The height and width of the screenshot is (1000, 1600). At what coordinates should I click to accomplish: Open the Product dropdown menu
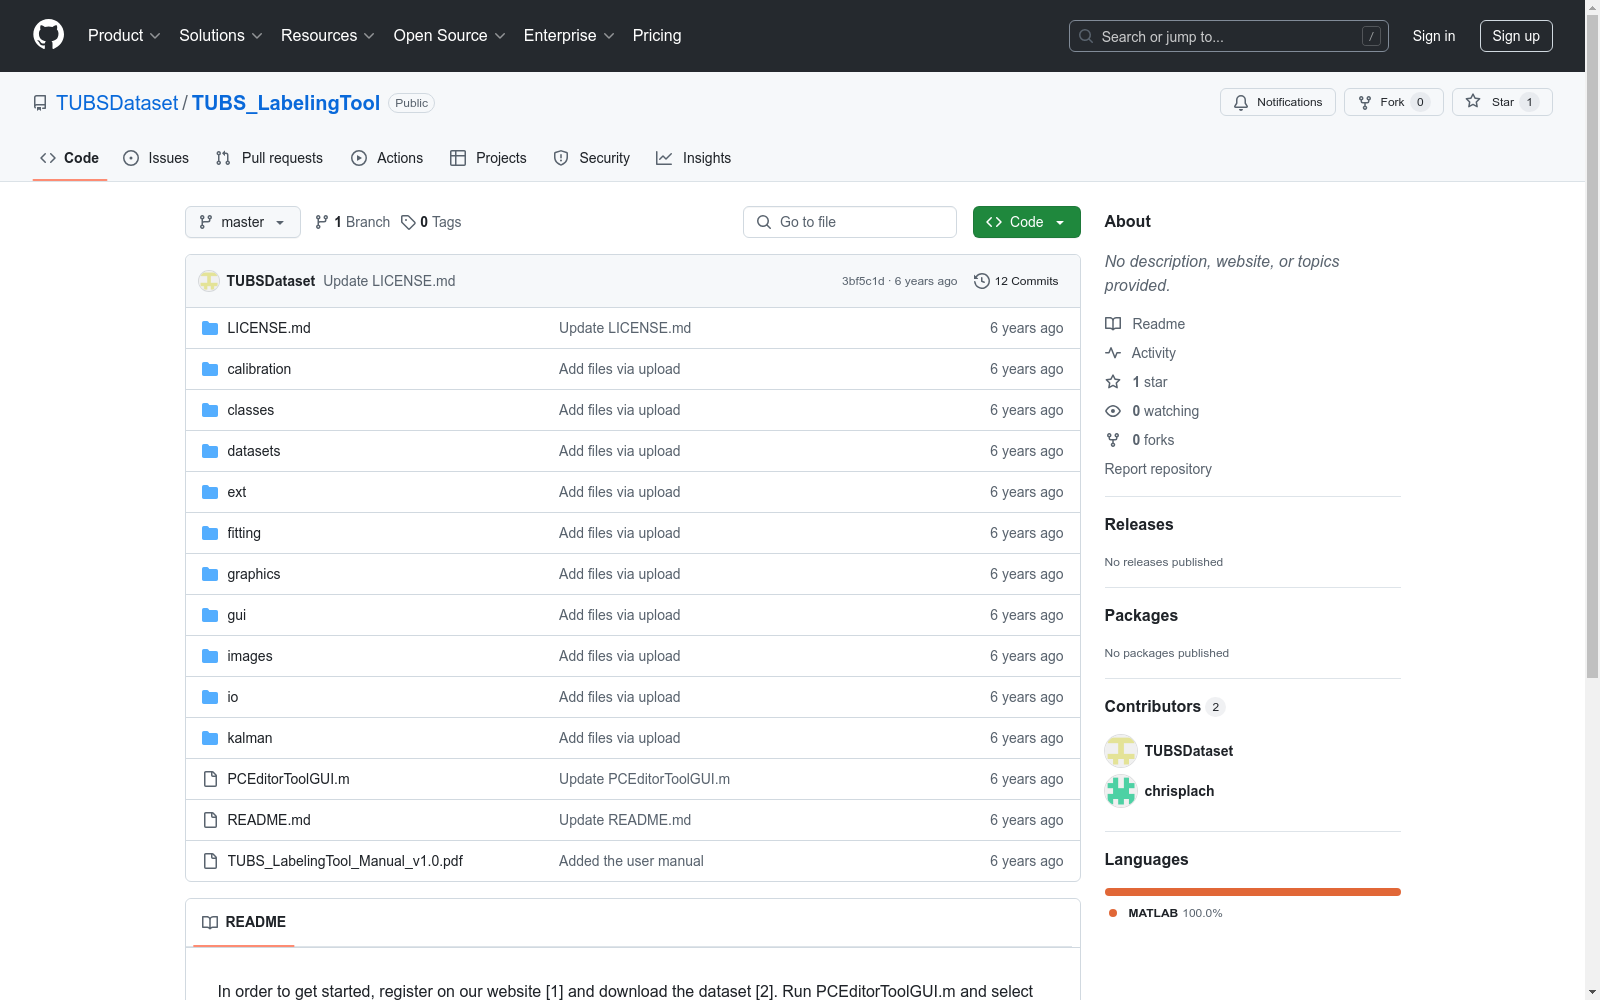pyautogui.click(x=124, y=36)
